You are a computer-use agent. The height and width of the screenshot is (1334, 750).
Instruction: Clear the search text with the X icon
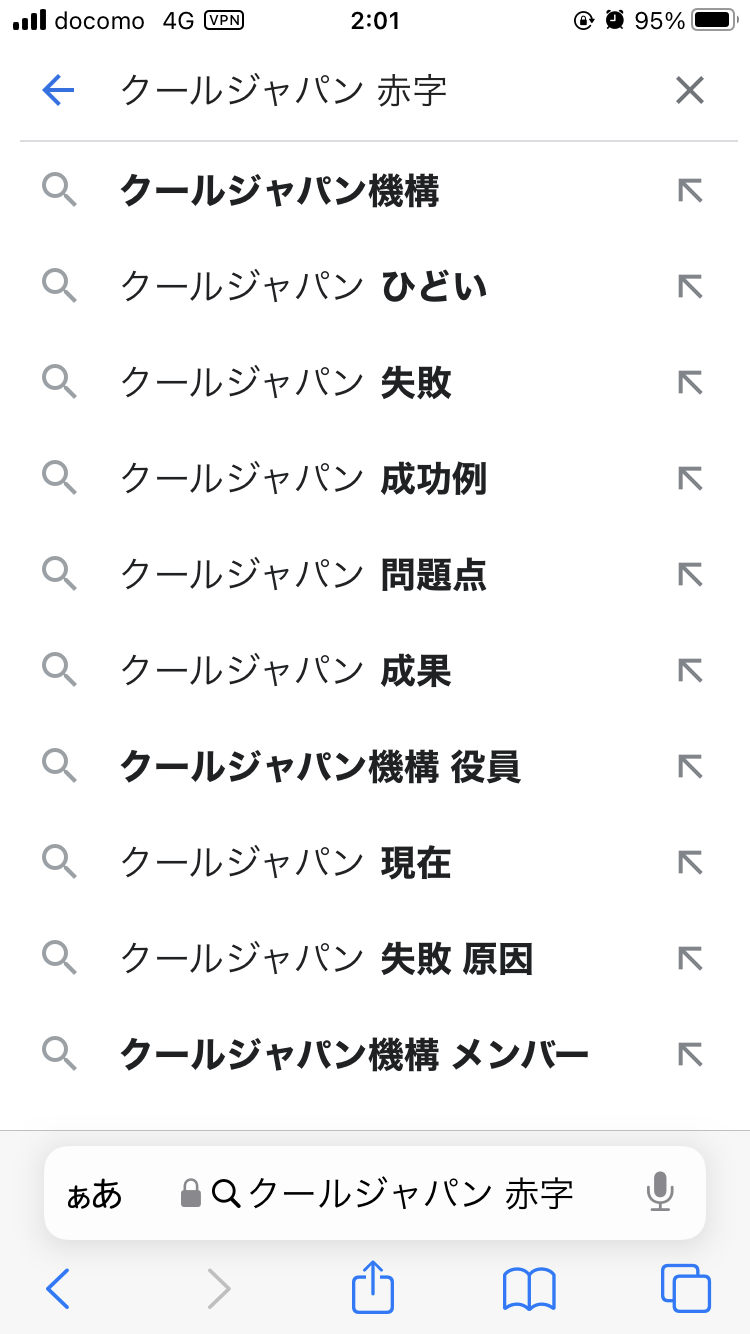point(690,92)
